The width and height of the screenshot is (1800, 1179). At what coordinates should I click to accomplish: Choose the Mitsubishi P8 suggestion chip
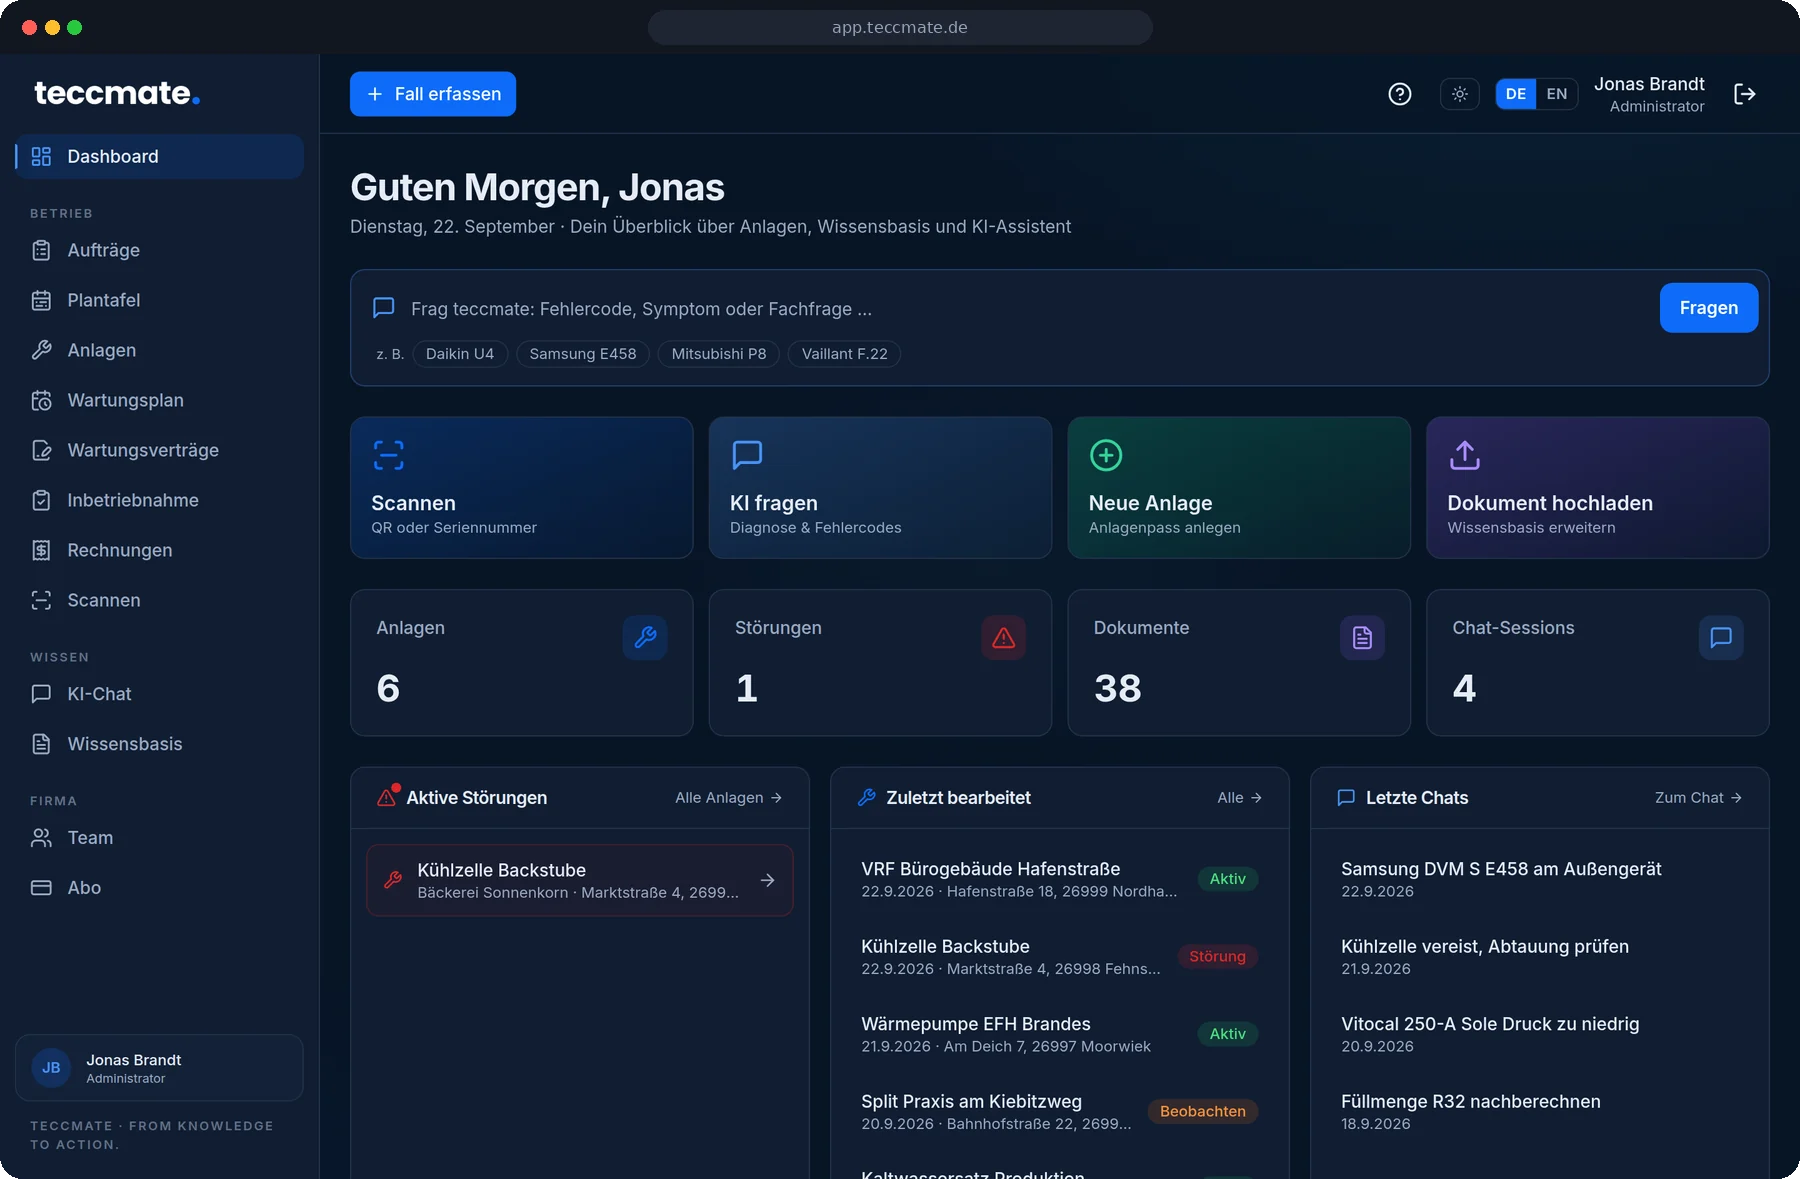point(719,354)
